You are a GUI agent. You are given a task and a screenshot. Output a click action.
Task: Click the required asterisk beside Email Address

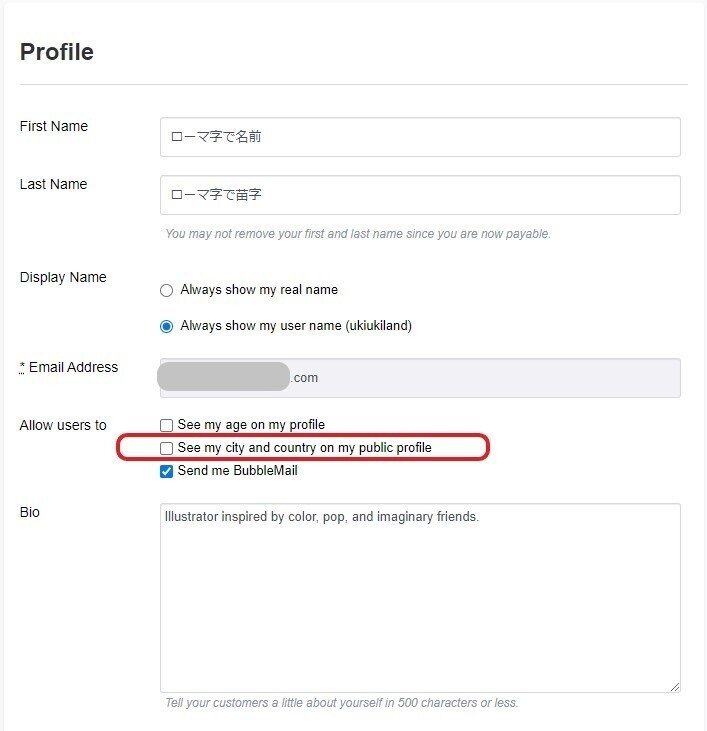23,368
